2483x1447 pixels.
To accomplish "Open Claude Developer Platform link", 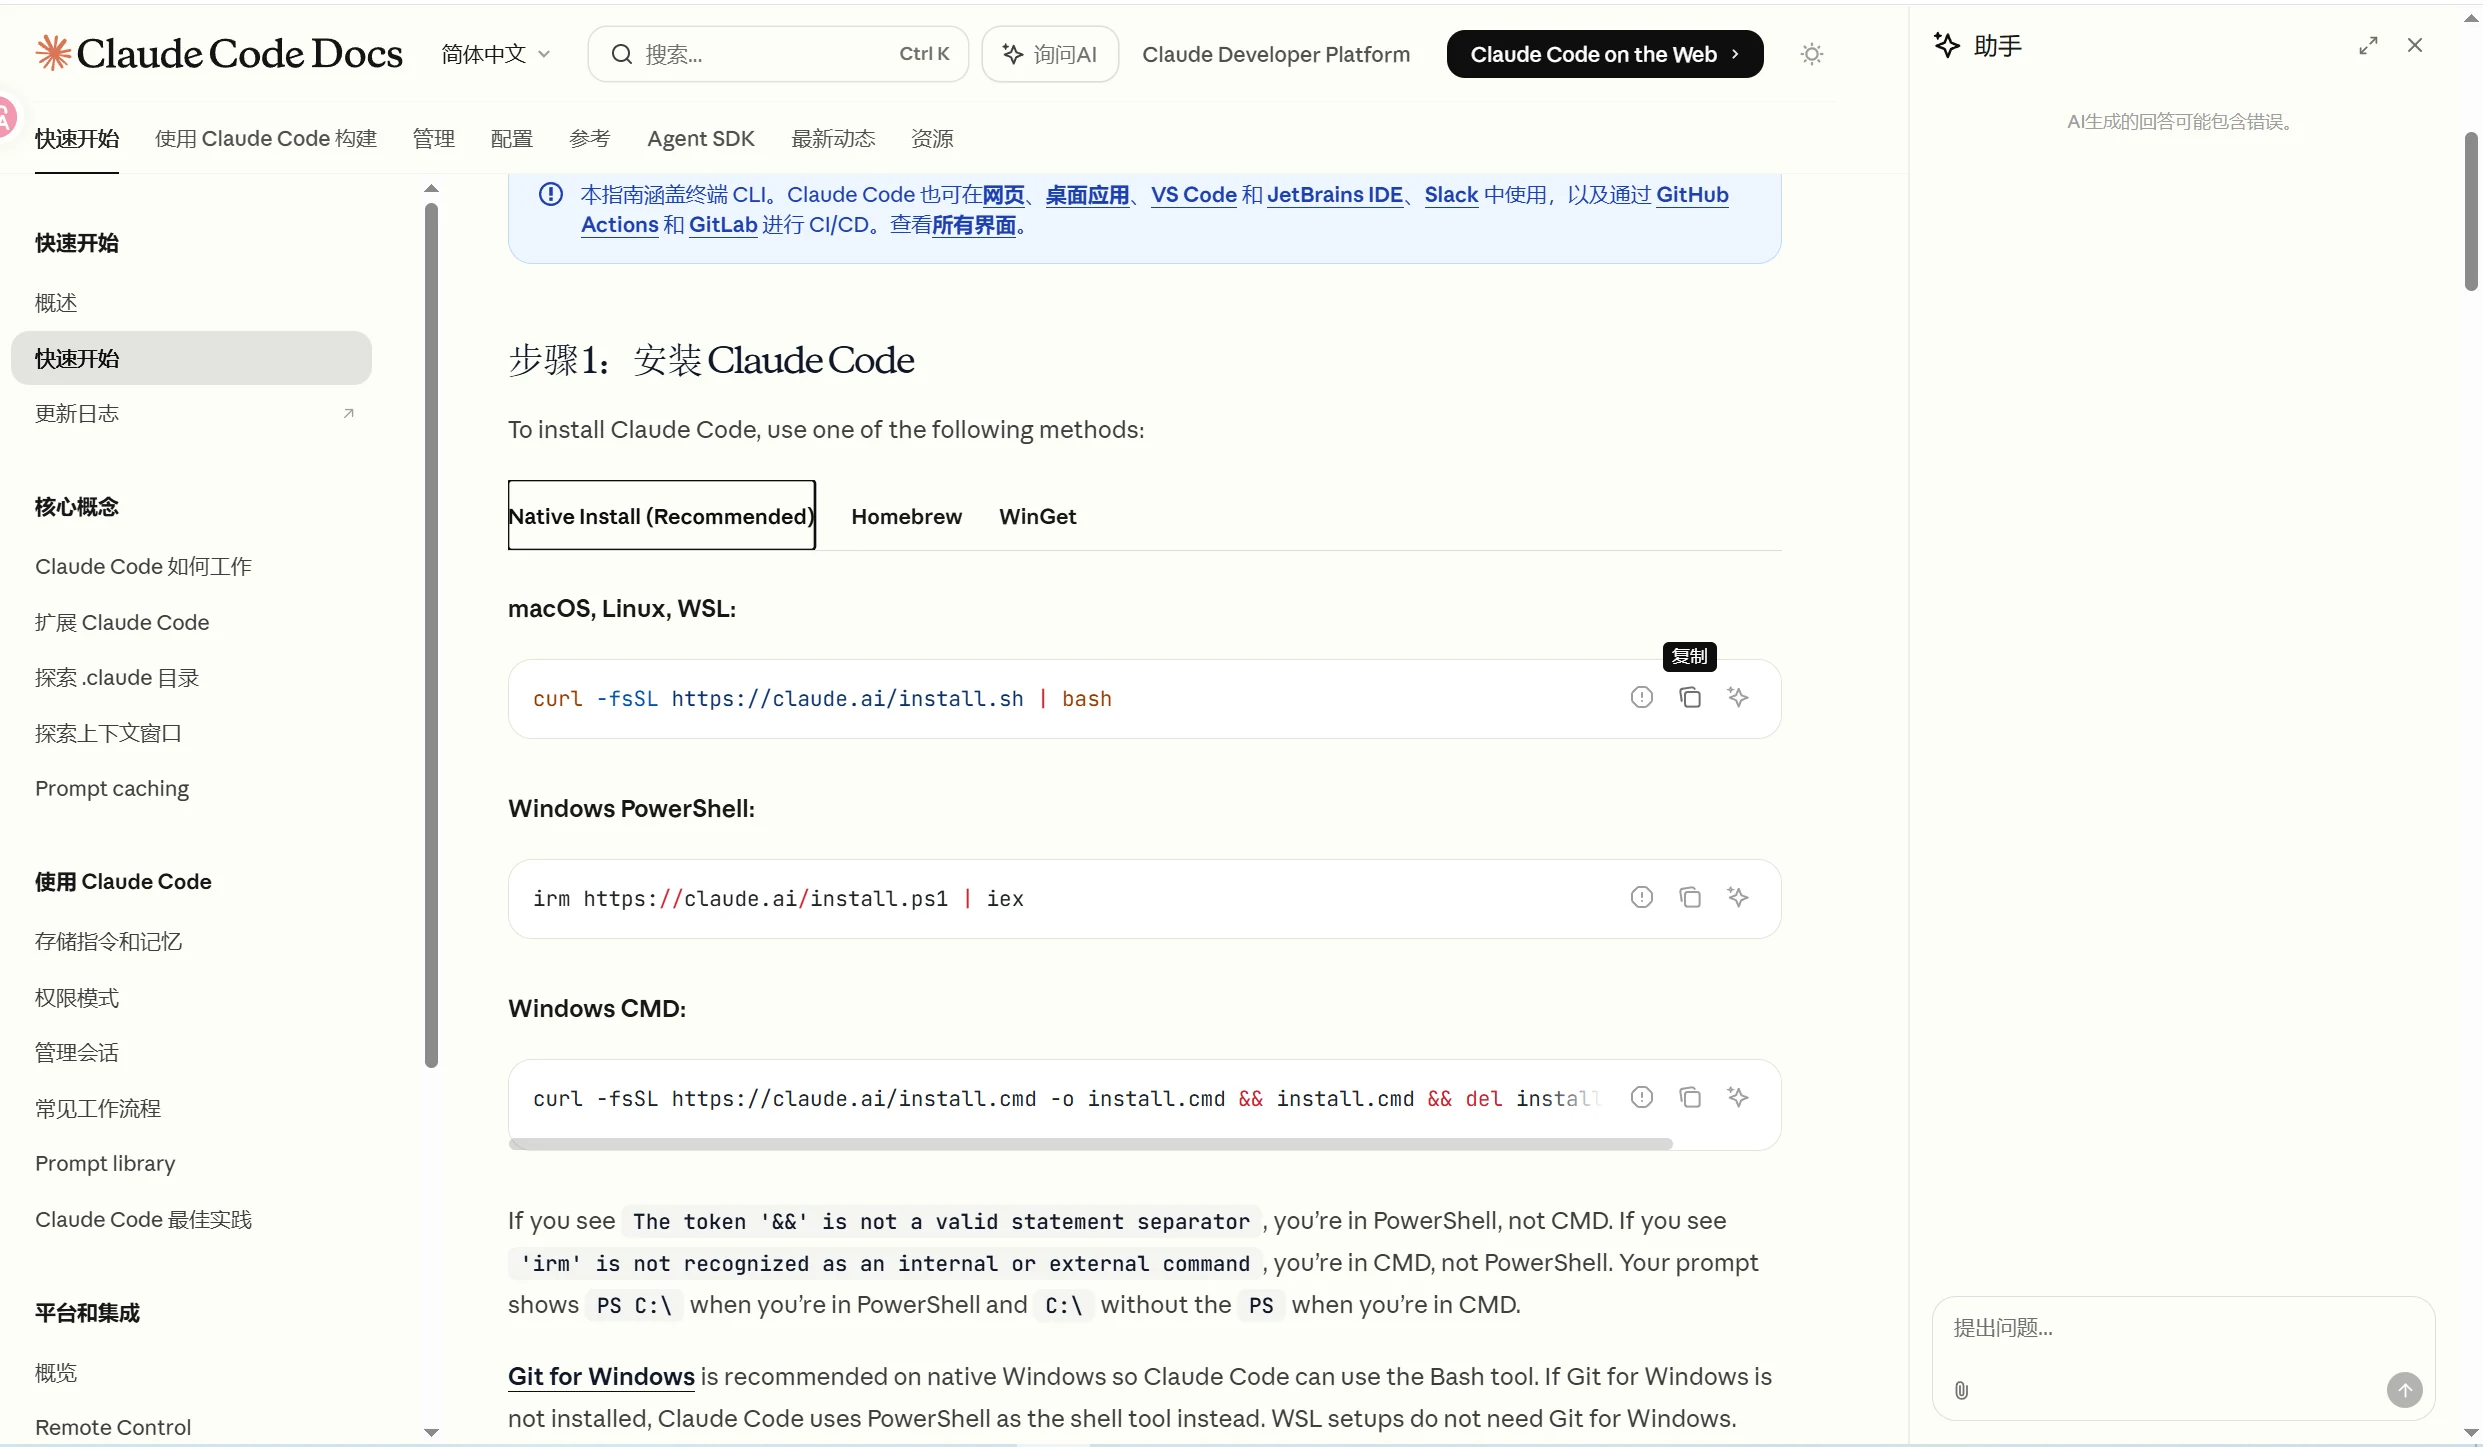I will coord(1276,54).
